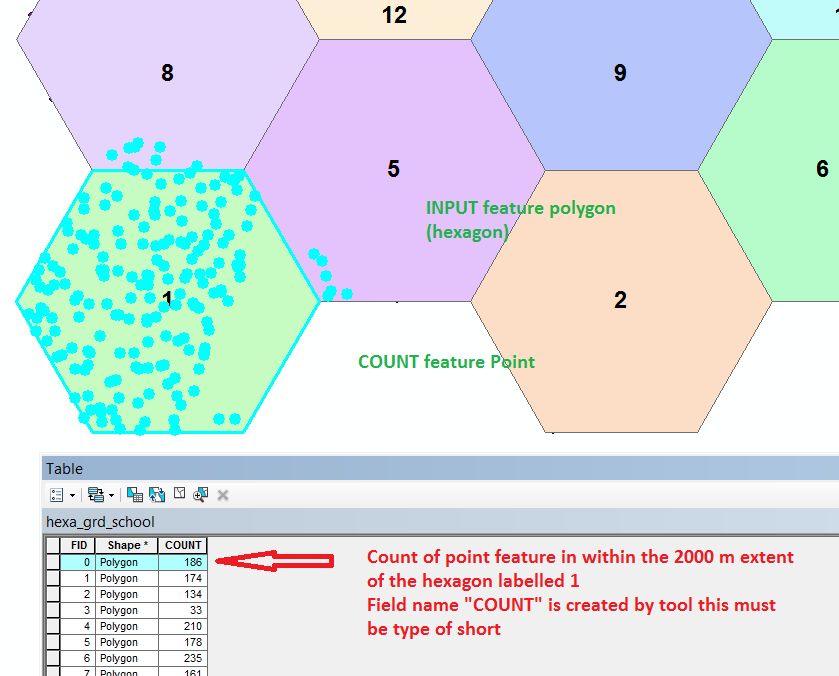Click the COUNT cell with value 235

pos(182,658)
